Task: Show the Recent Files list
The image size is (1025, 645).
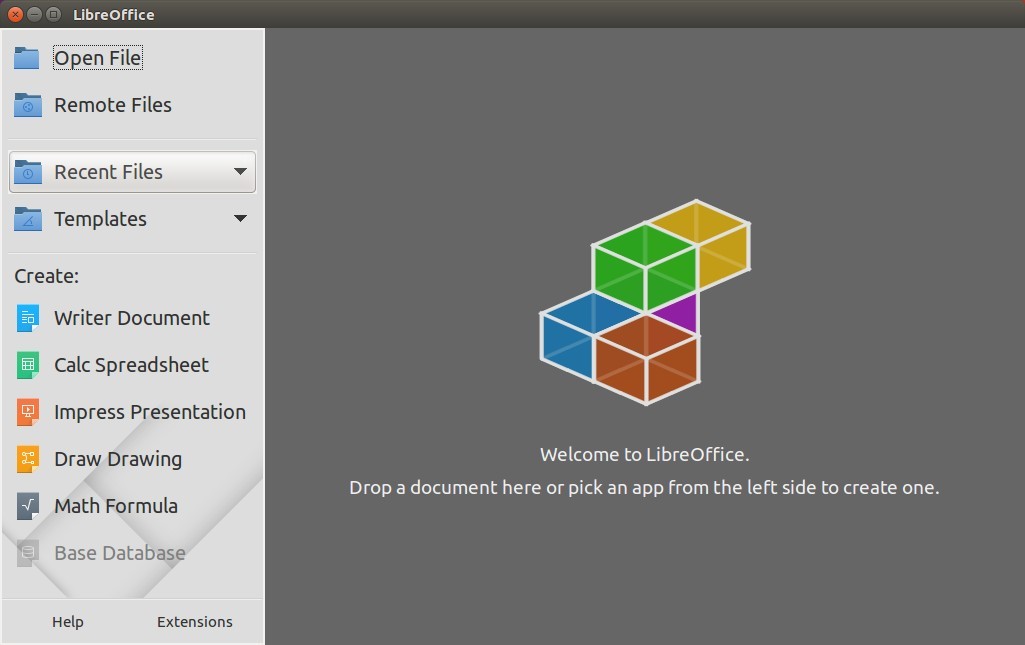Action: 132,172
